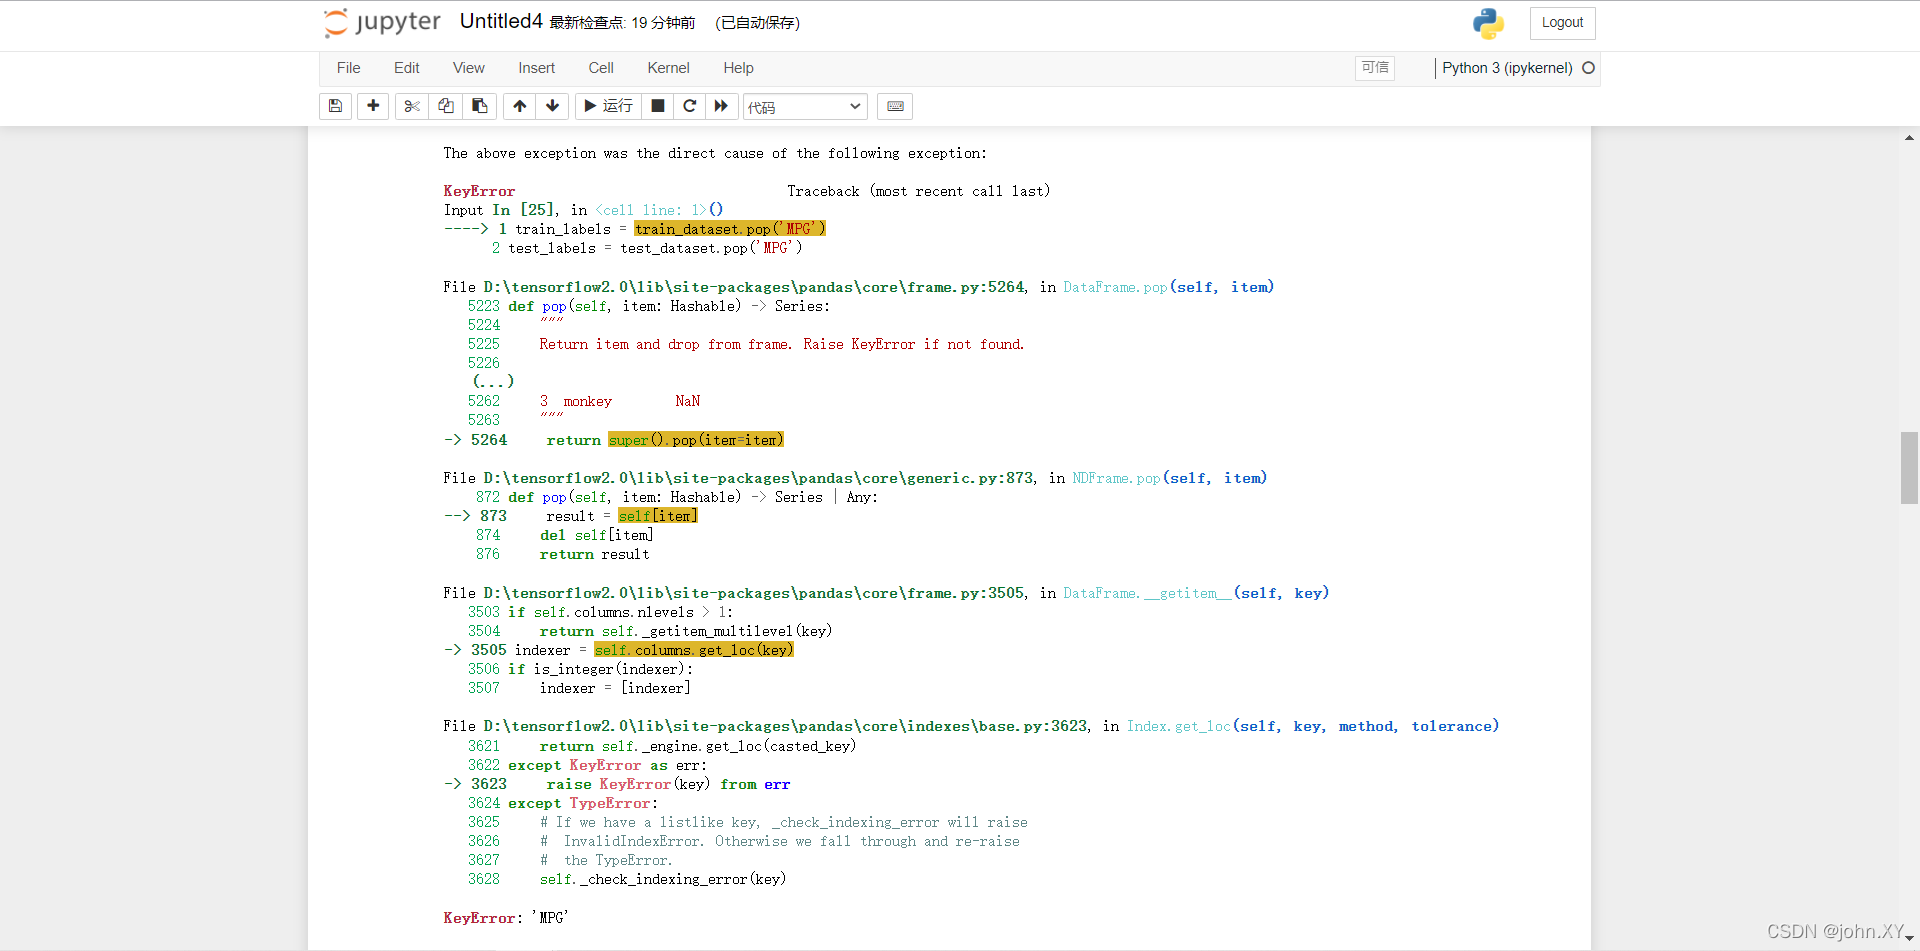The height and width of the screenshot is (951, 1920).
Task: Open the Edit menu
Action: coord(406,68)
